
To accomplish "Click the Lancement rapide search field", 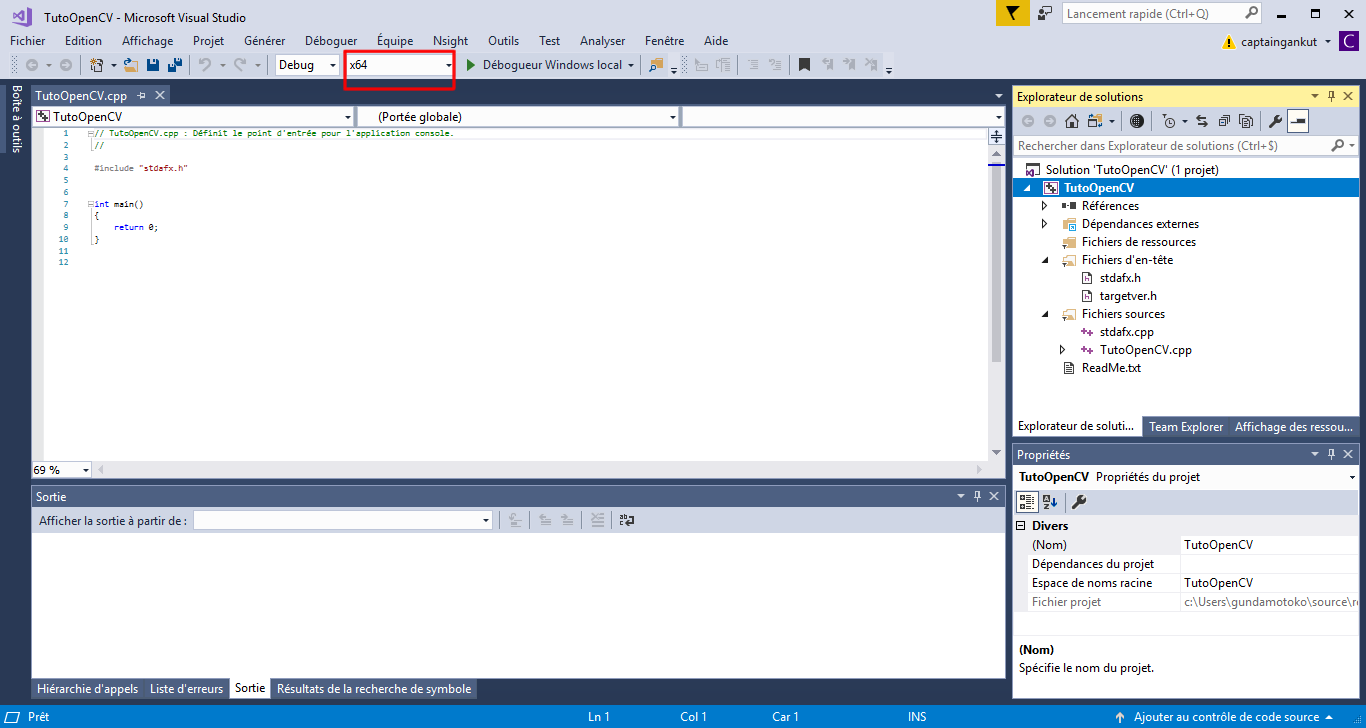I will click(1152, 14).
